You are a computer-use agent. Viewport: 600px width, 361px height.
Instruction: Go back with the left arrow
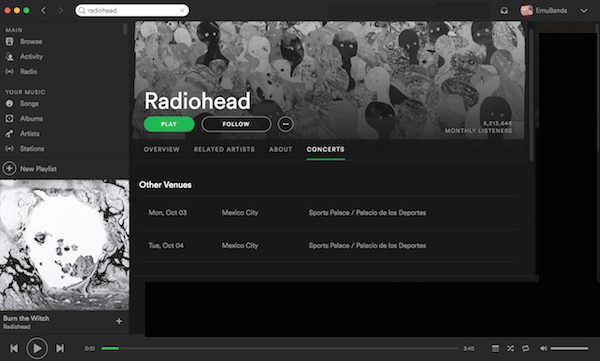(44, 10)
